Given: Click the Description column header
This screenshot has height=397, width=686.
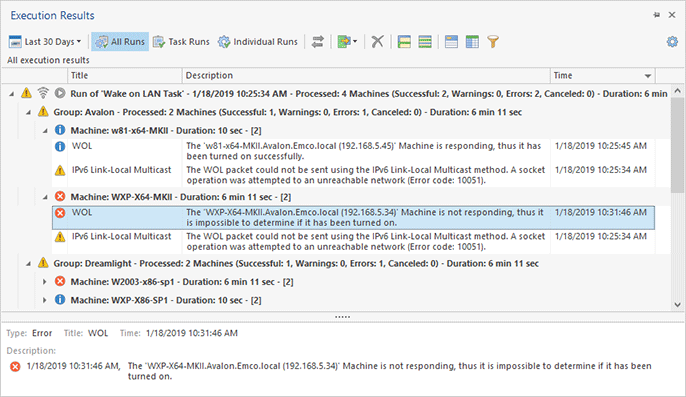Looking at the screenshot, I should click(x=366, y=76).
